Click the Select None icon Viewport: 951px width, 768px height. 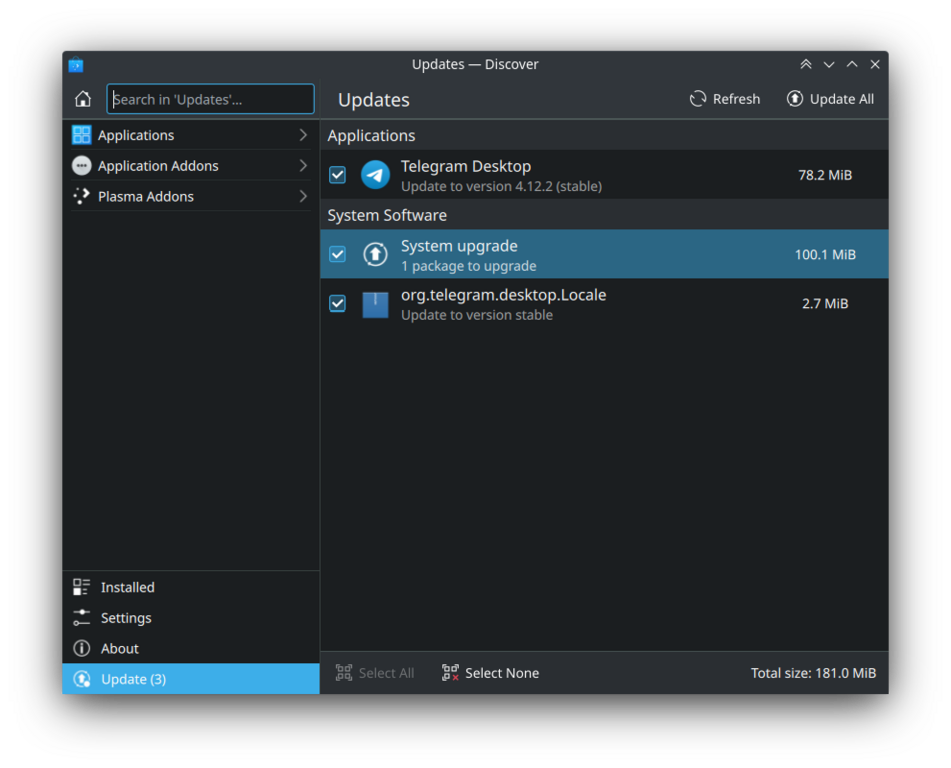pos(450,673)
